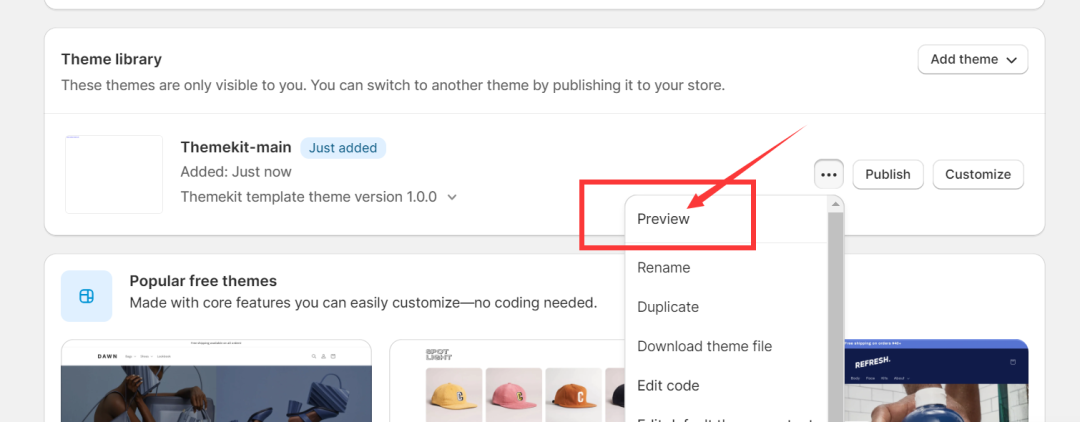Viewport: 1080px width, 422px height.
Task: Click the yellow hat in Spotlight preview
Action: click(x=453, y=395)
